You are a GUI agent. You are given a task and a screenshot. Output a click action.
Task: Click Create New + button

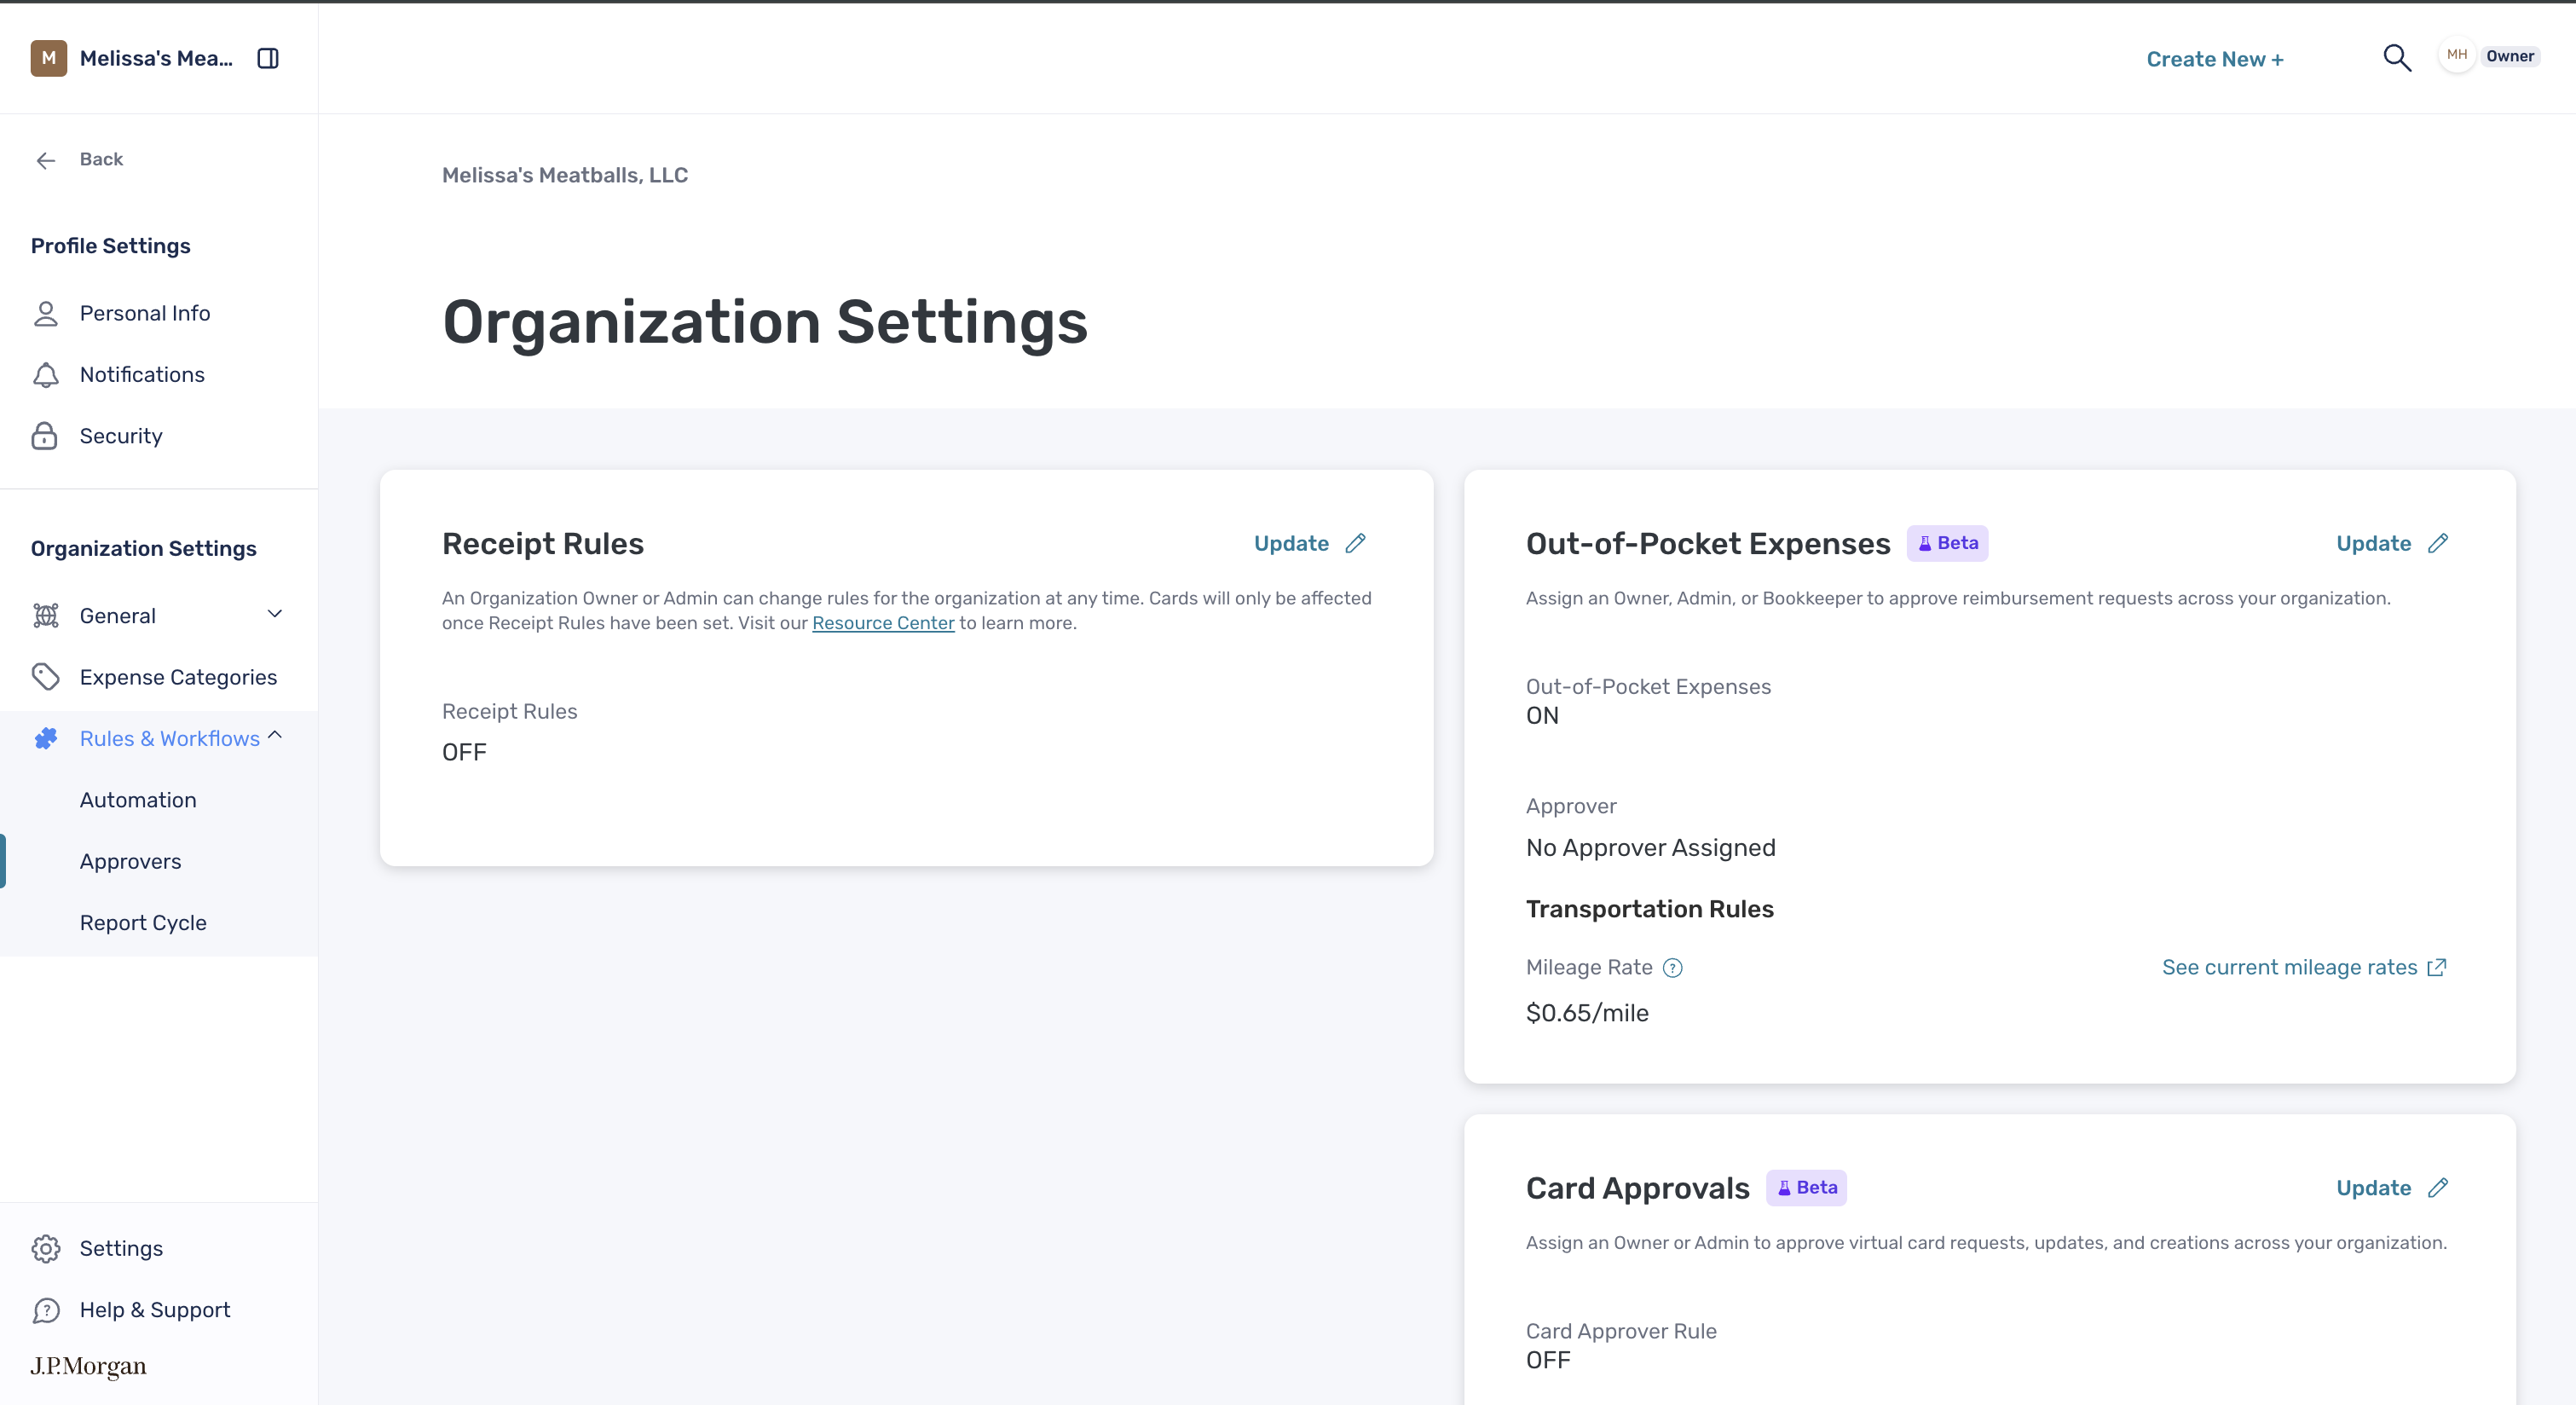click(2215, 59)
